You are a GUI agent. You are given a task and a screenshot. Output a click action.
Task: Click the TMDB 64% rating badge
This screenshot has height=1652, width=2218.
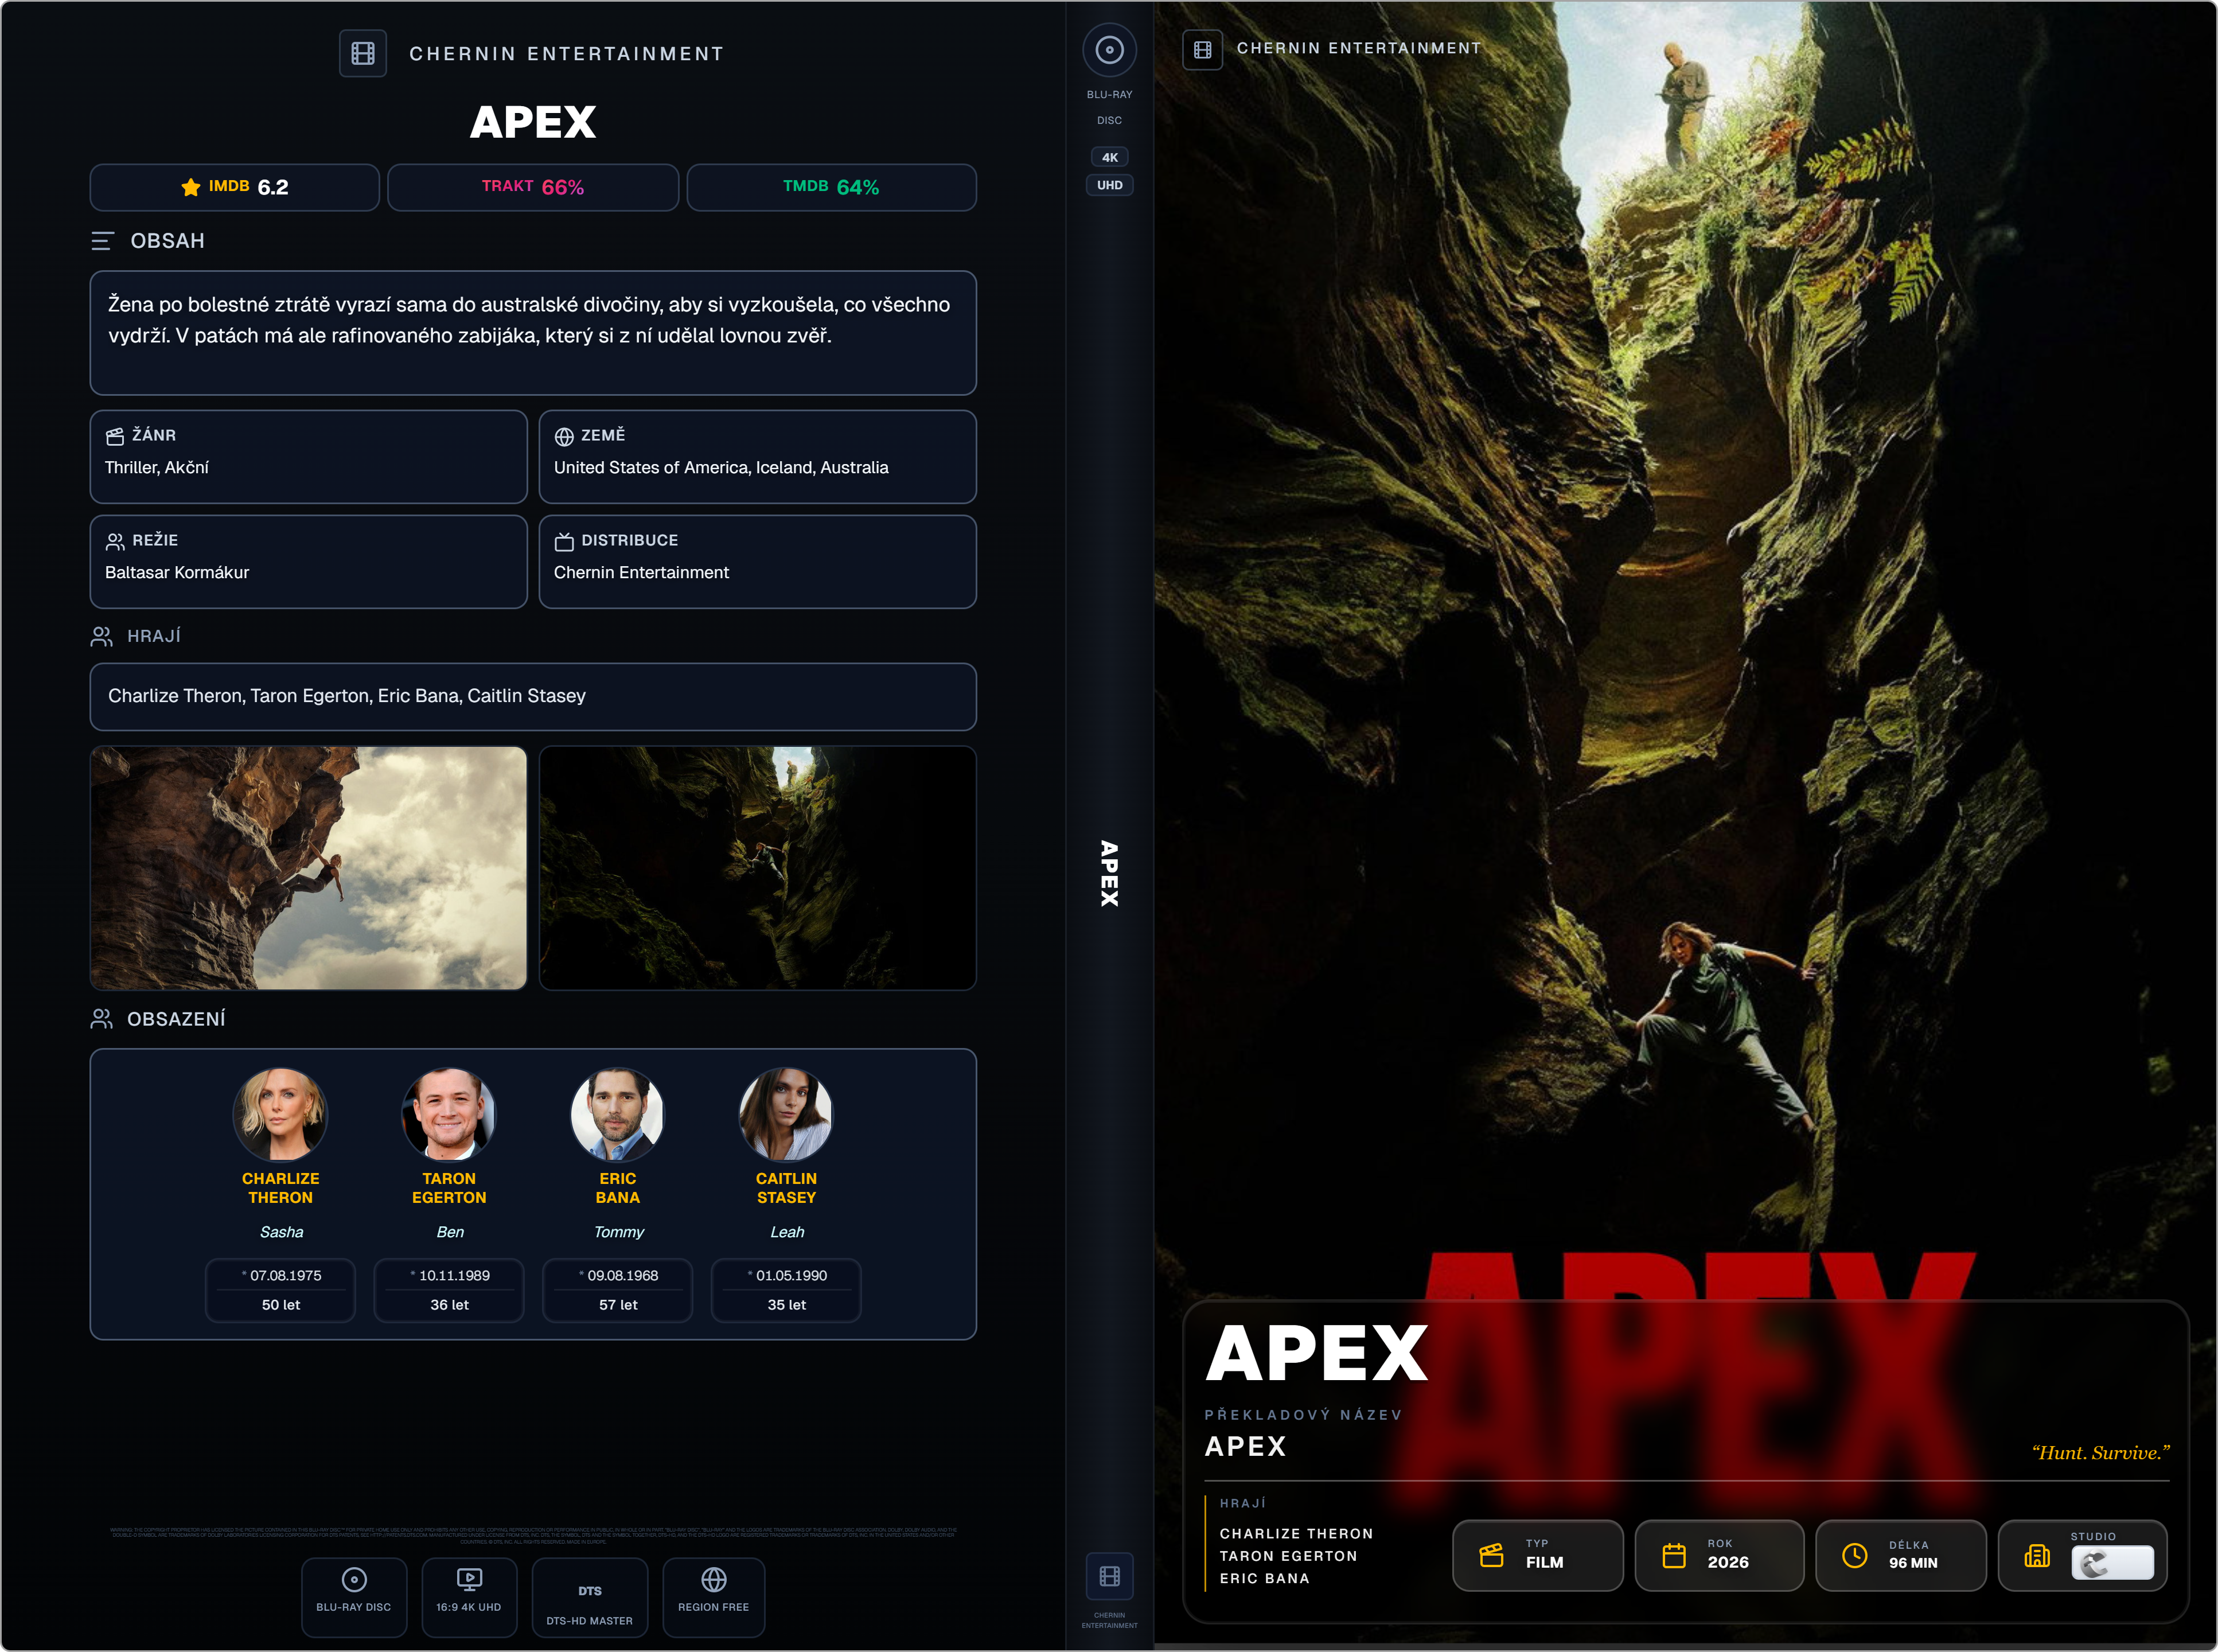tap(831, 187)
